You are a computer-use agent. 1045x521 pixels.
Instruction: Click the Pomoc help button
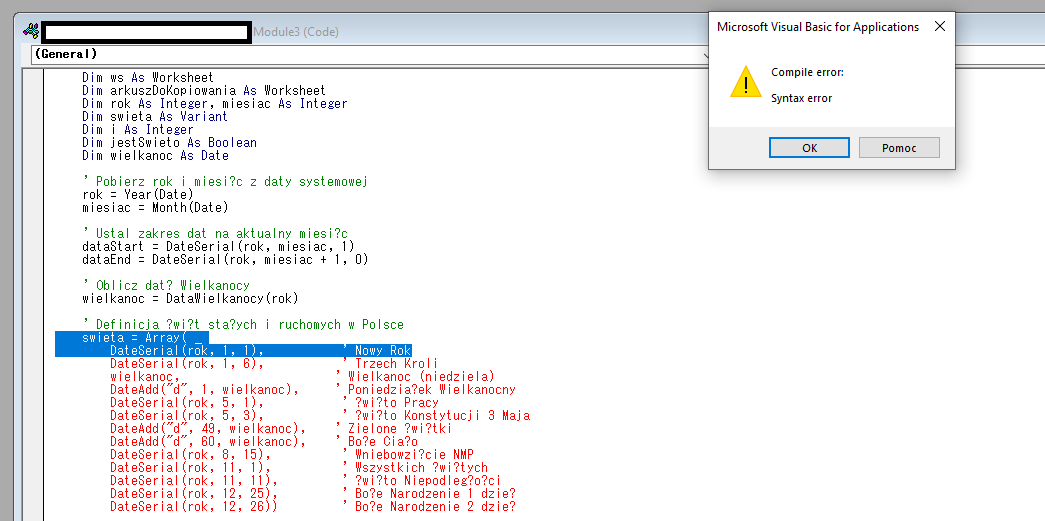tap(899, 148)
